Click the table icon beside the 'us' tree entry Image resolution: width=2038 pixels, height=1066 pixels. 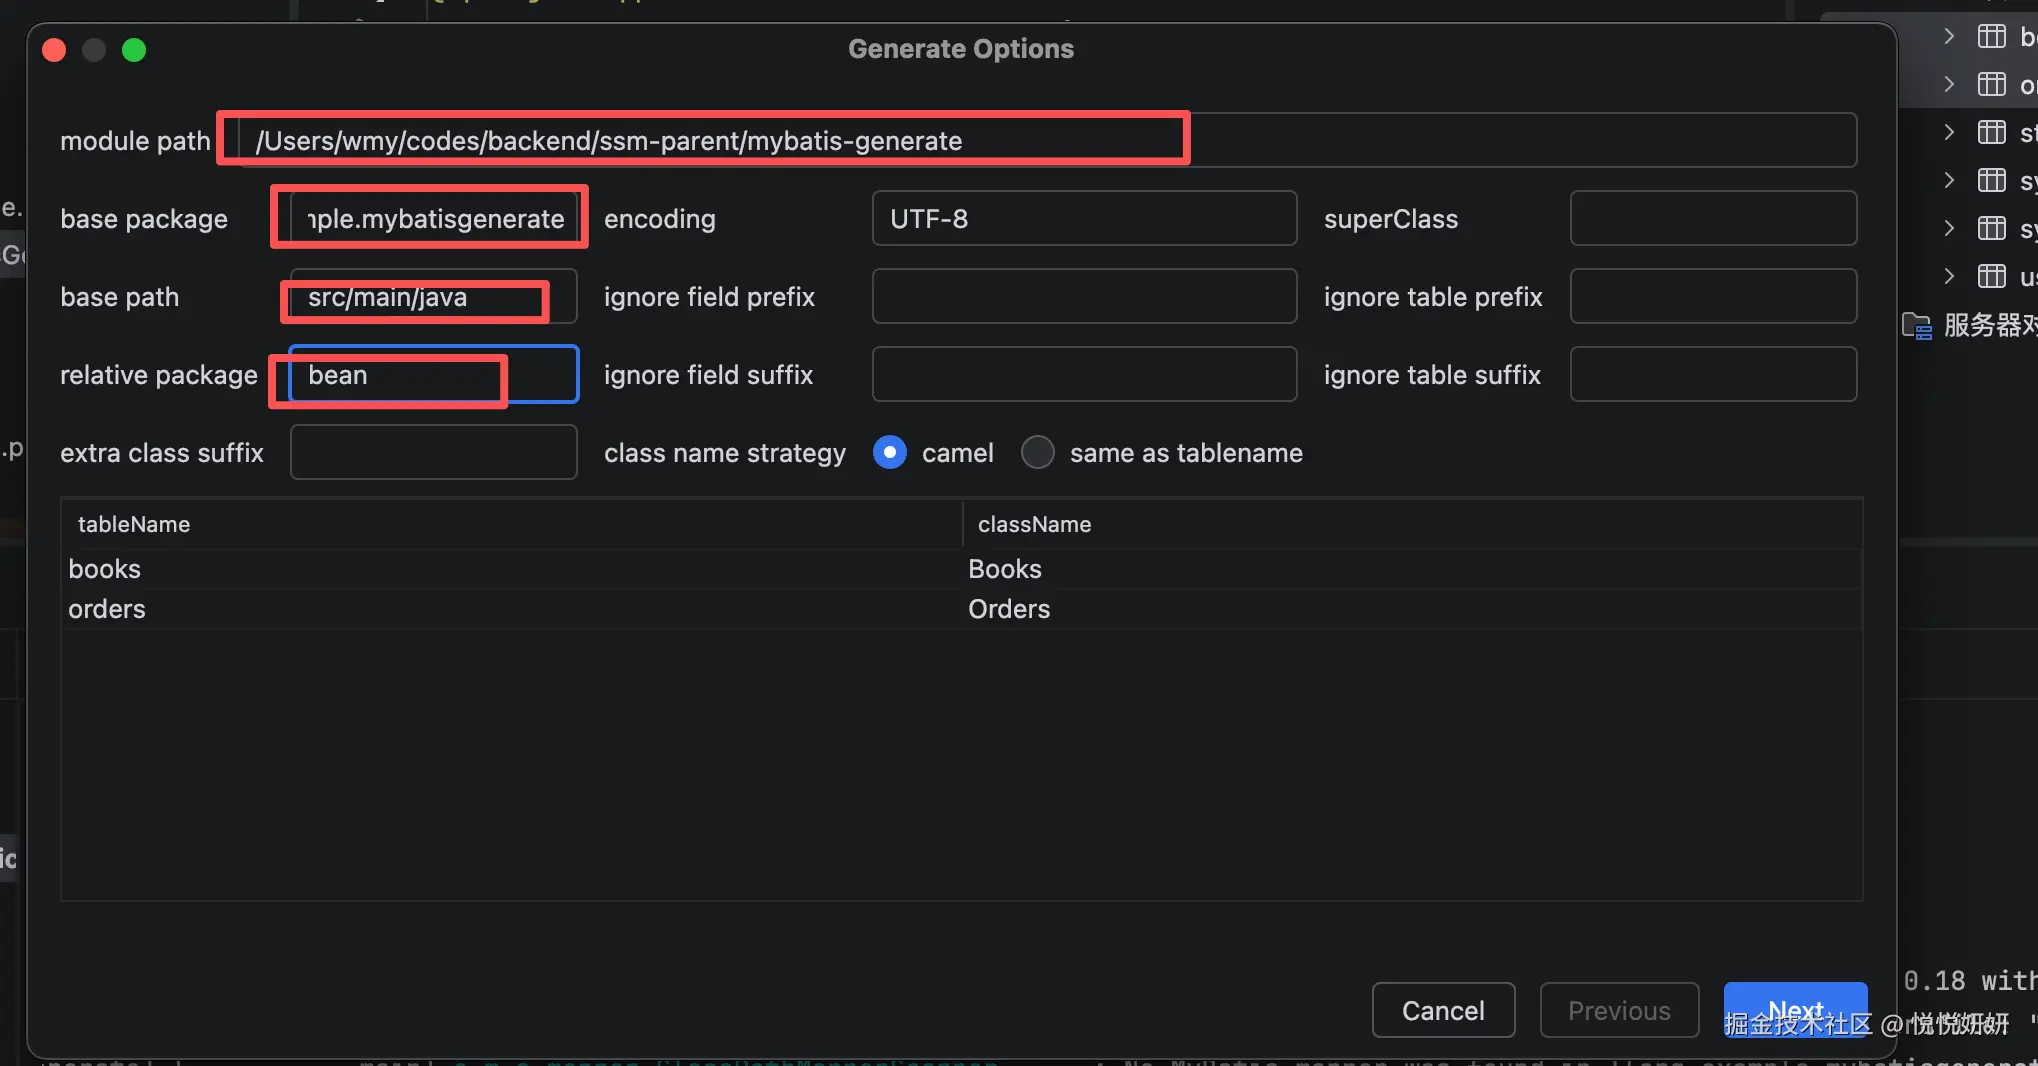pos(1991,277)
